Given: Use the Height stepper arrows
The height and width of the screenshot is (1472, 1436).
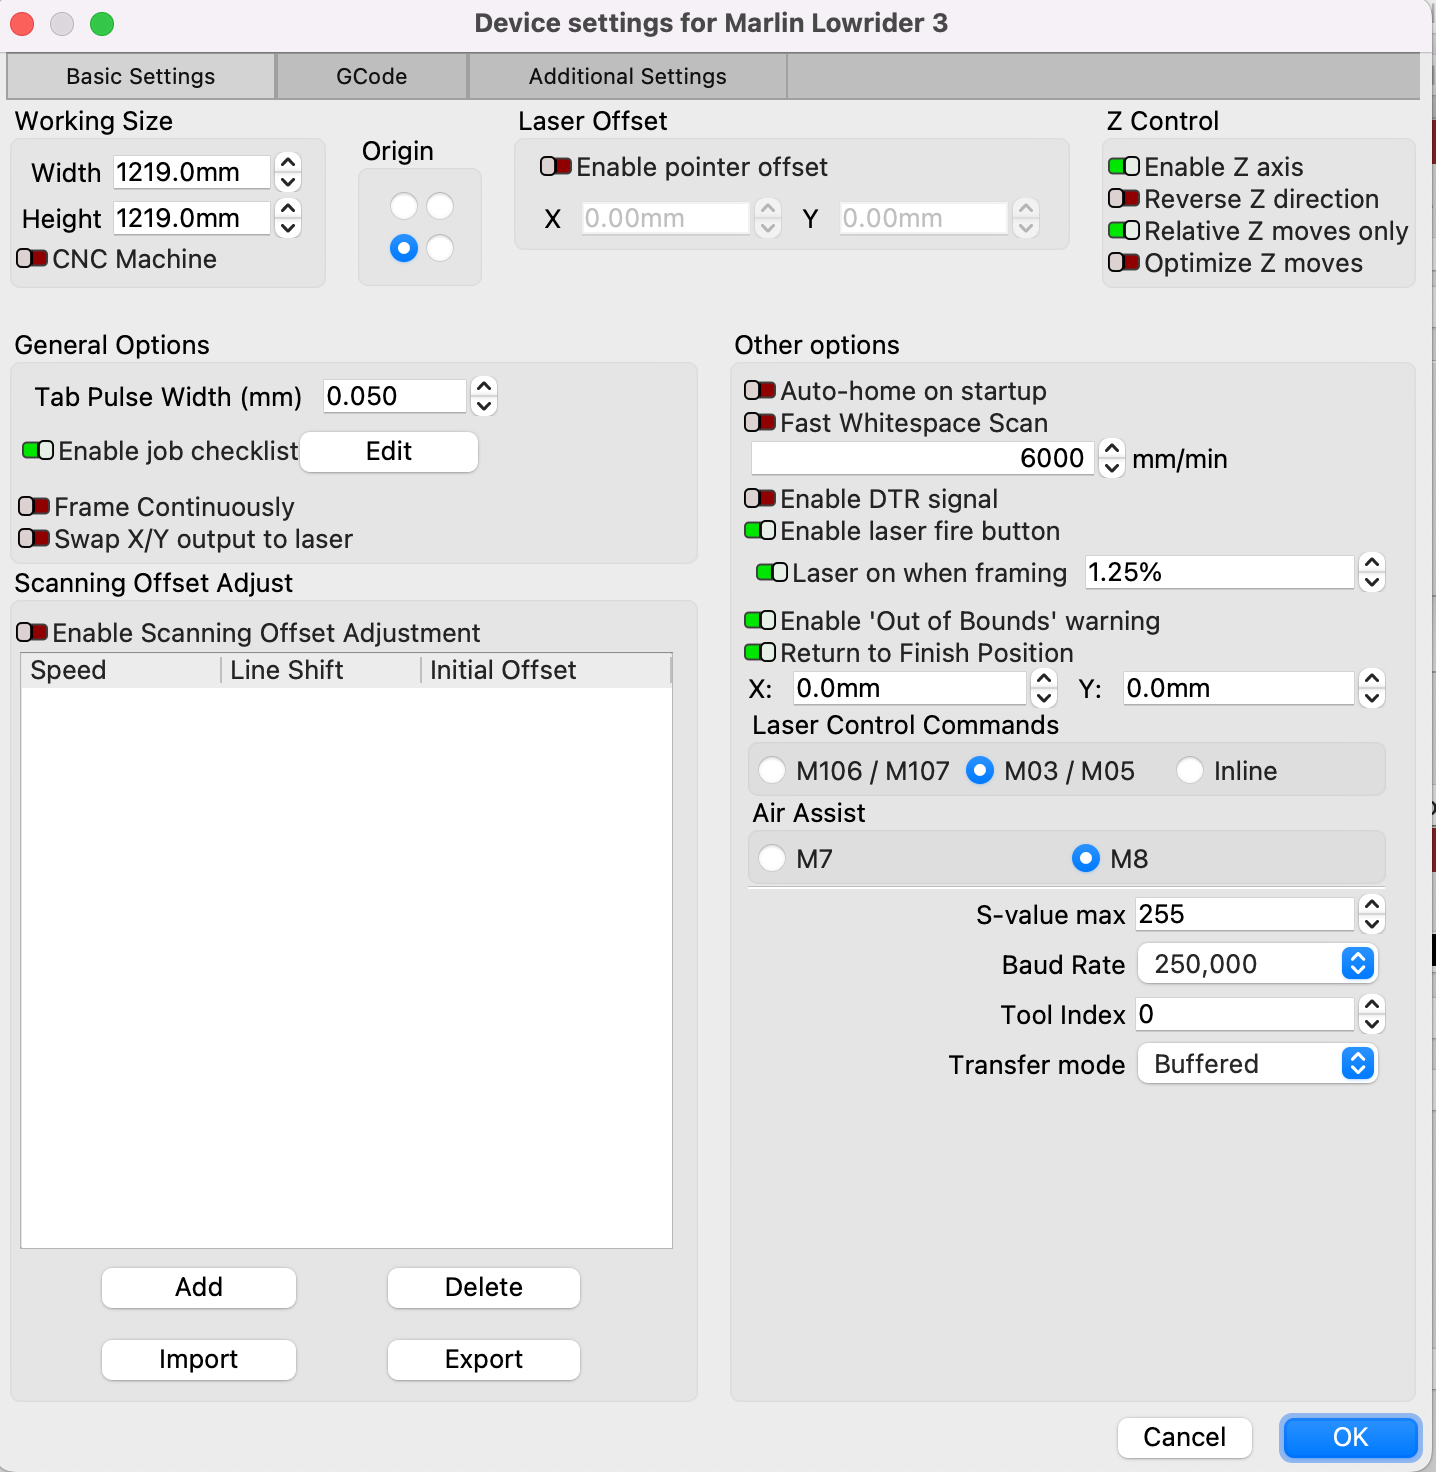Looking at the screenshot, I should 288,218.
